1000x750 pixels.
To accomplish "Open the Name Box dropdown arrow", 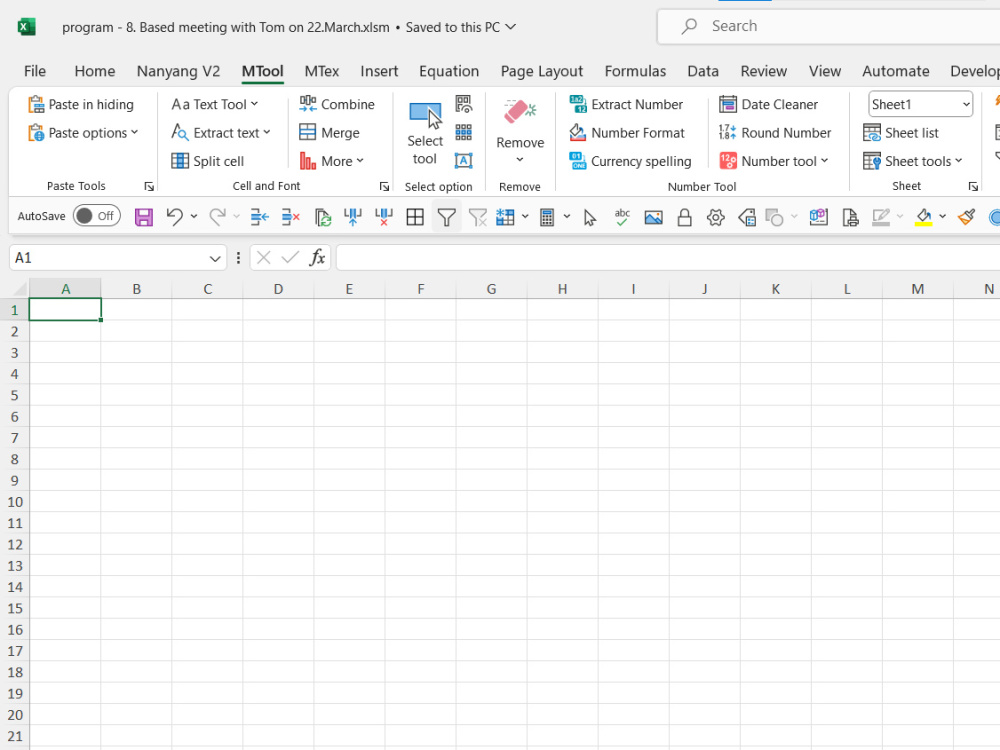I will point(215,258).
